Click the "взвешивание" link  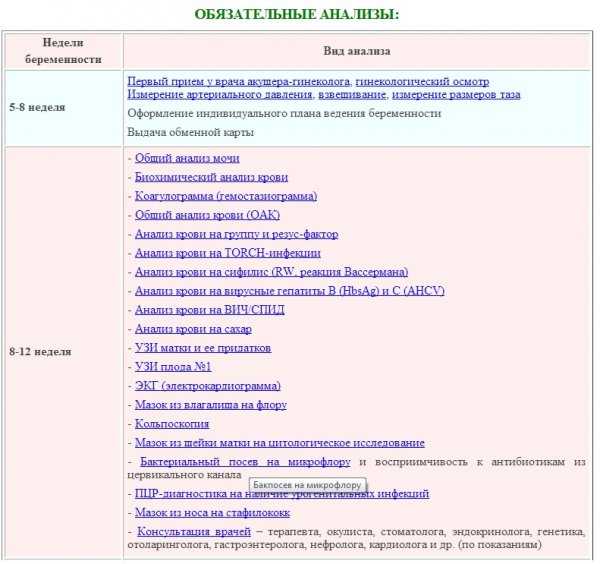pyautogui.click(x=352, y=95)
